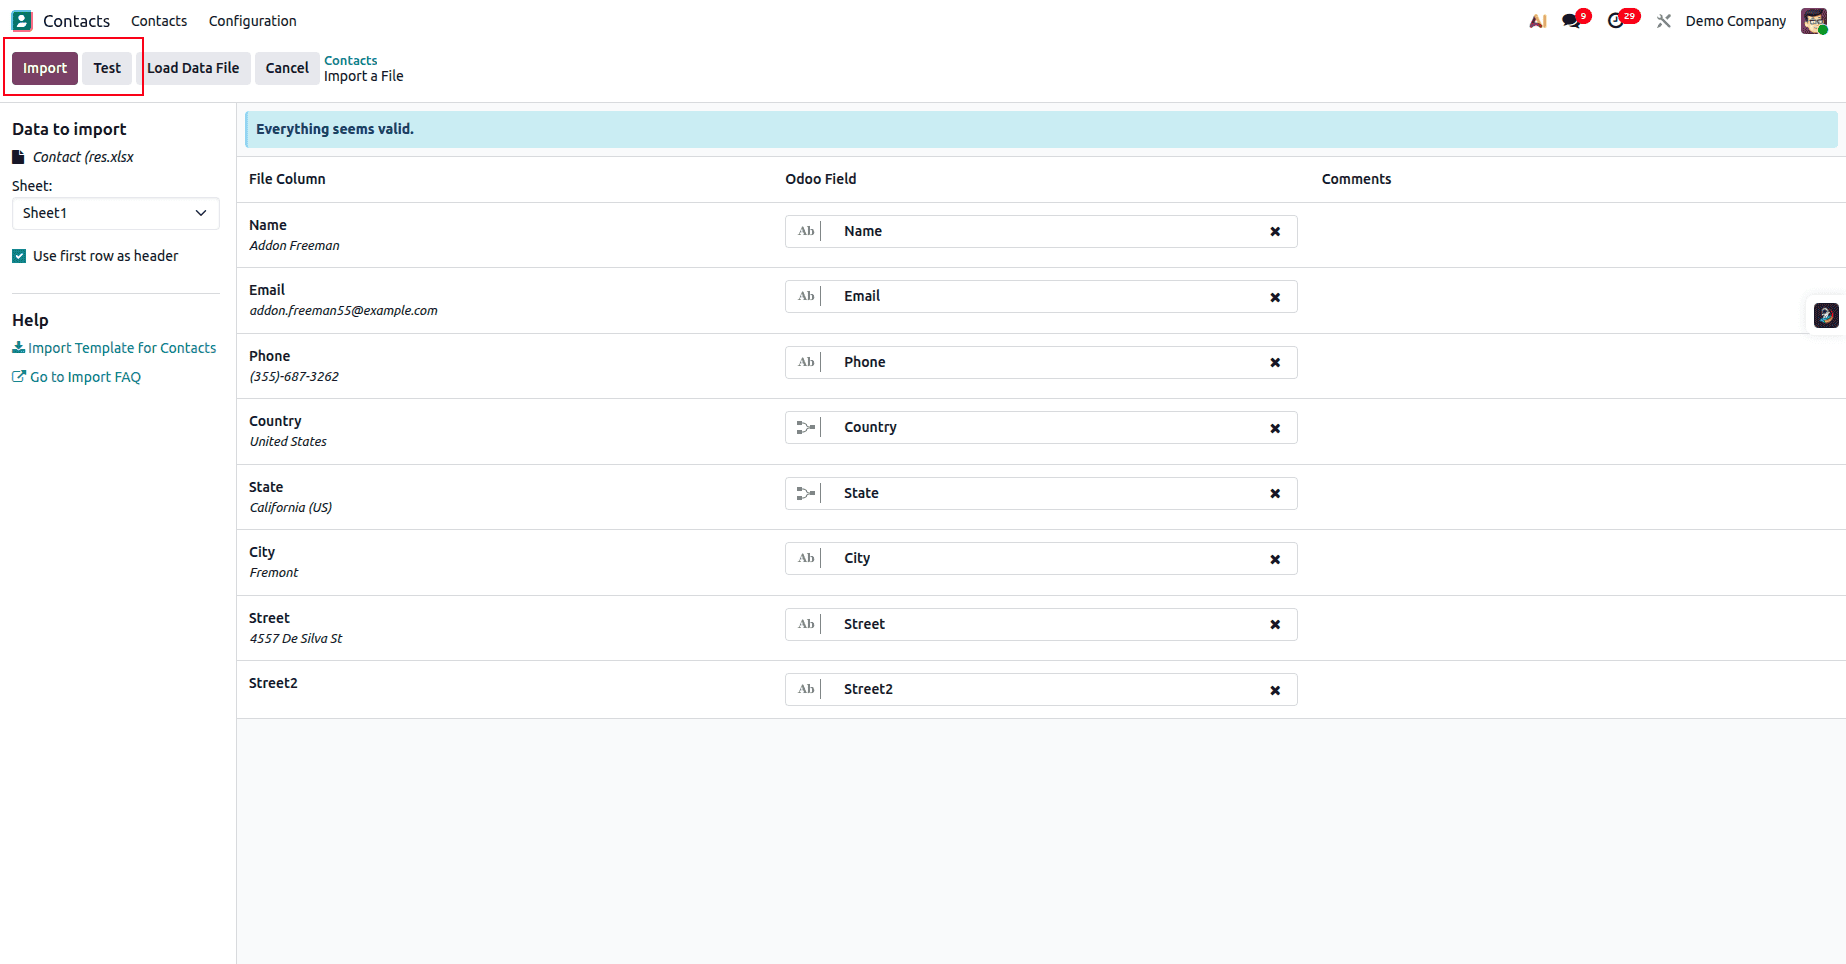Remove the Street2 field mapping with the X
Image resolution: width=1846 pixels, height=964 pixels.
coord(1275,689)
